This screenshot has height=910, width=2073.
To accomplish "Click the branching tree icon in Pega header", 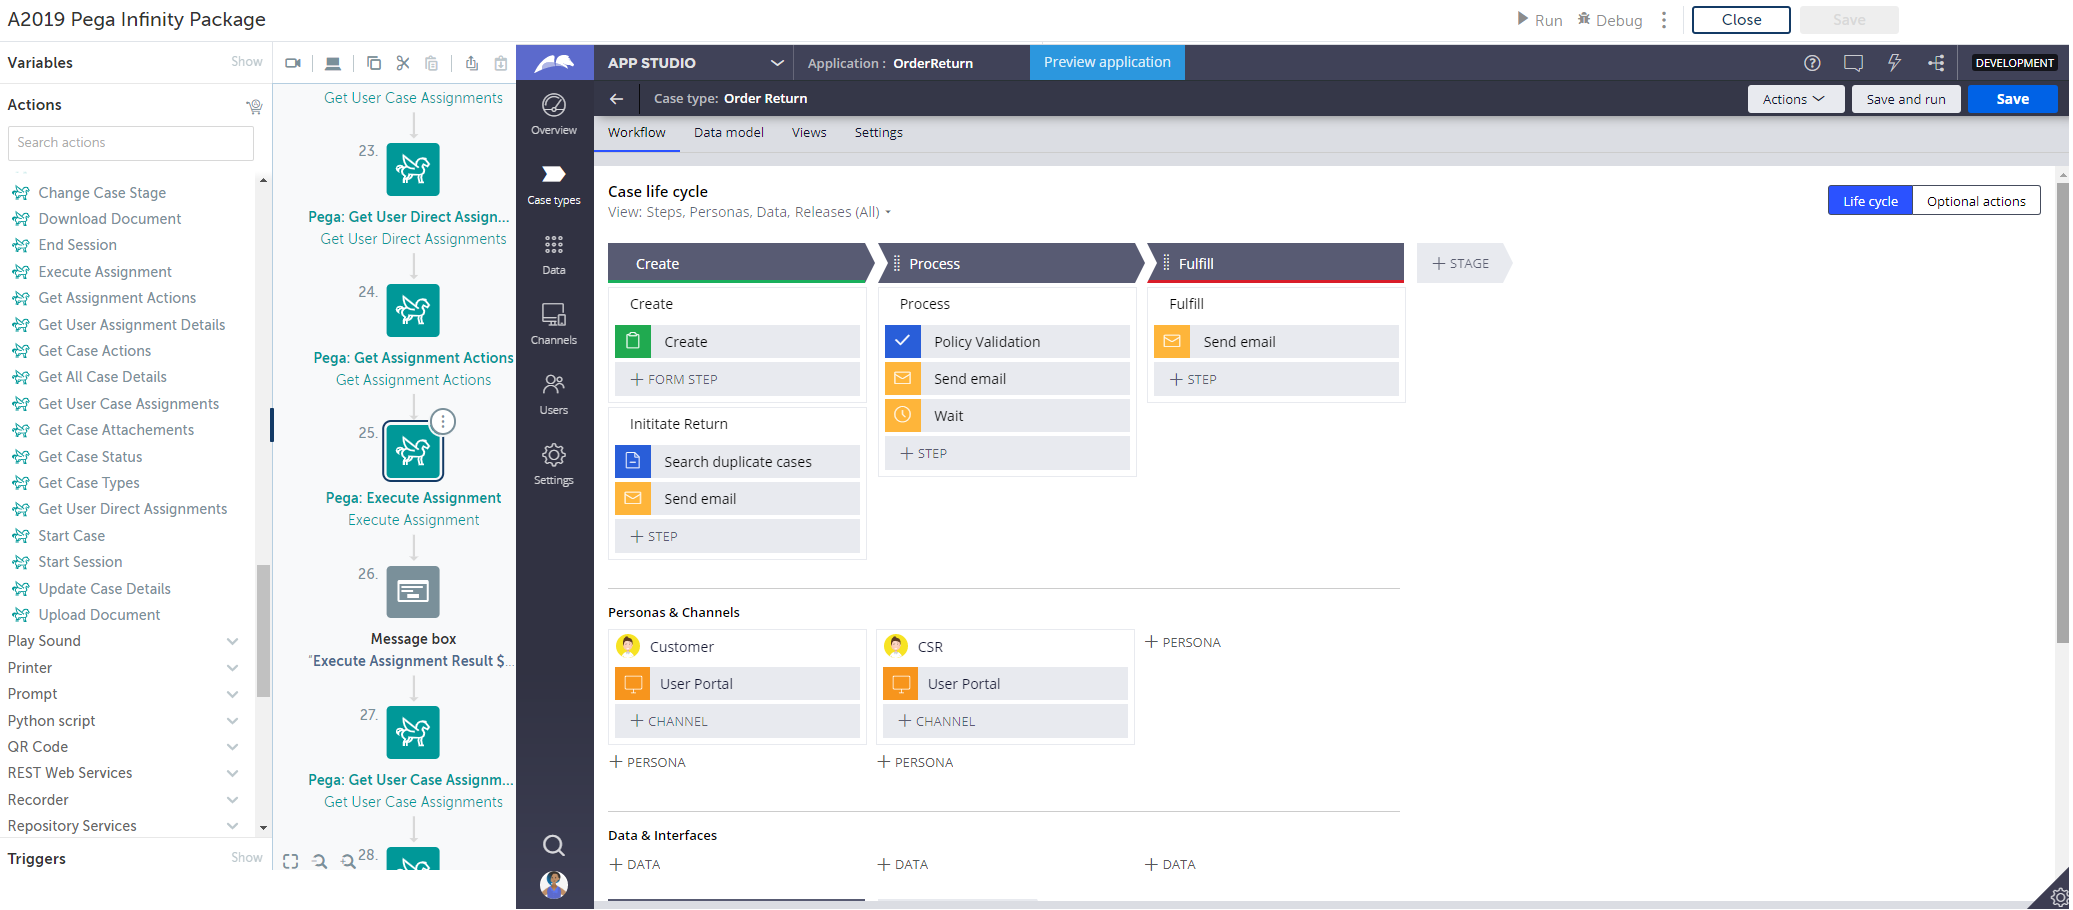I will pyautogui.click(x=1936, y=63).
